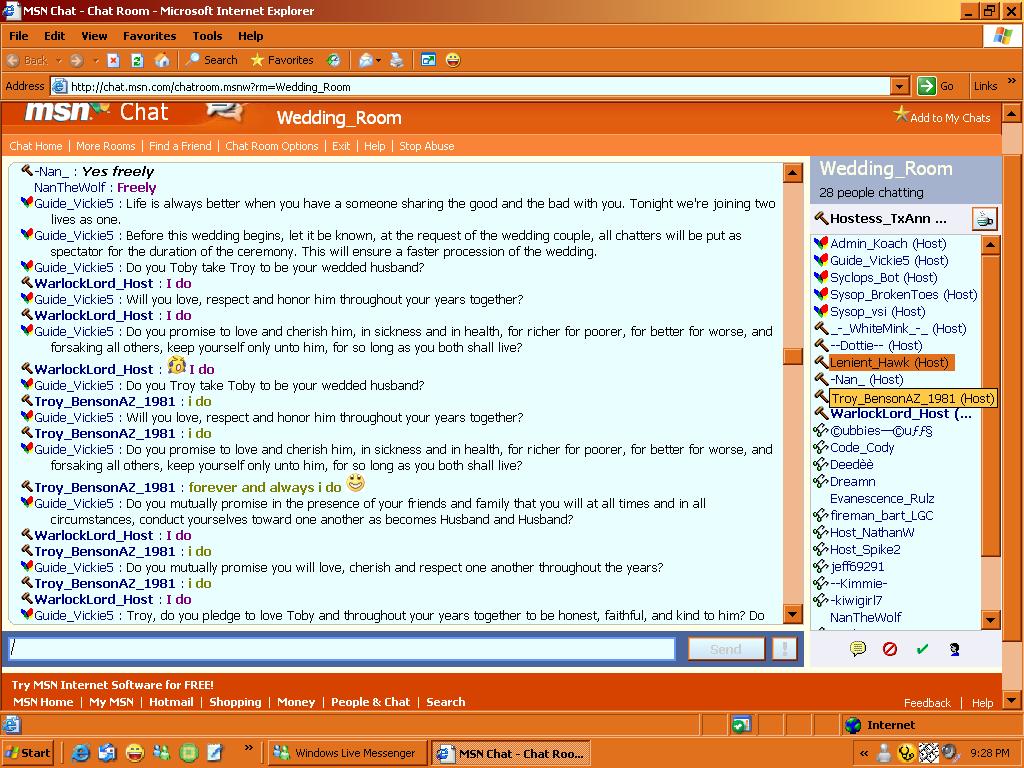Click Messenger buddies quick launch icon
This screenshot has width=1024, height=768.
(161, 752)
